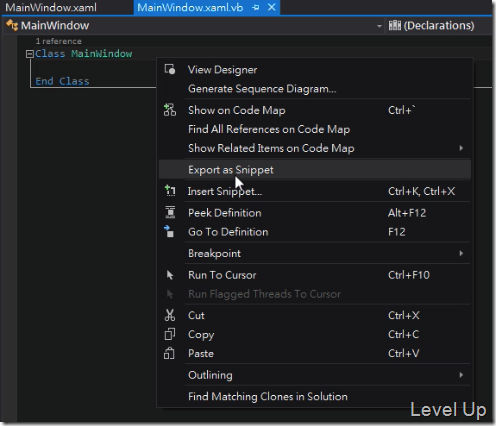The image size is (496, 426).
Task: Click the Paste clipboard icon
Action: tap(169, 353)
